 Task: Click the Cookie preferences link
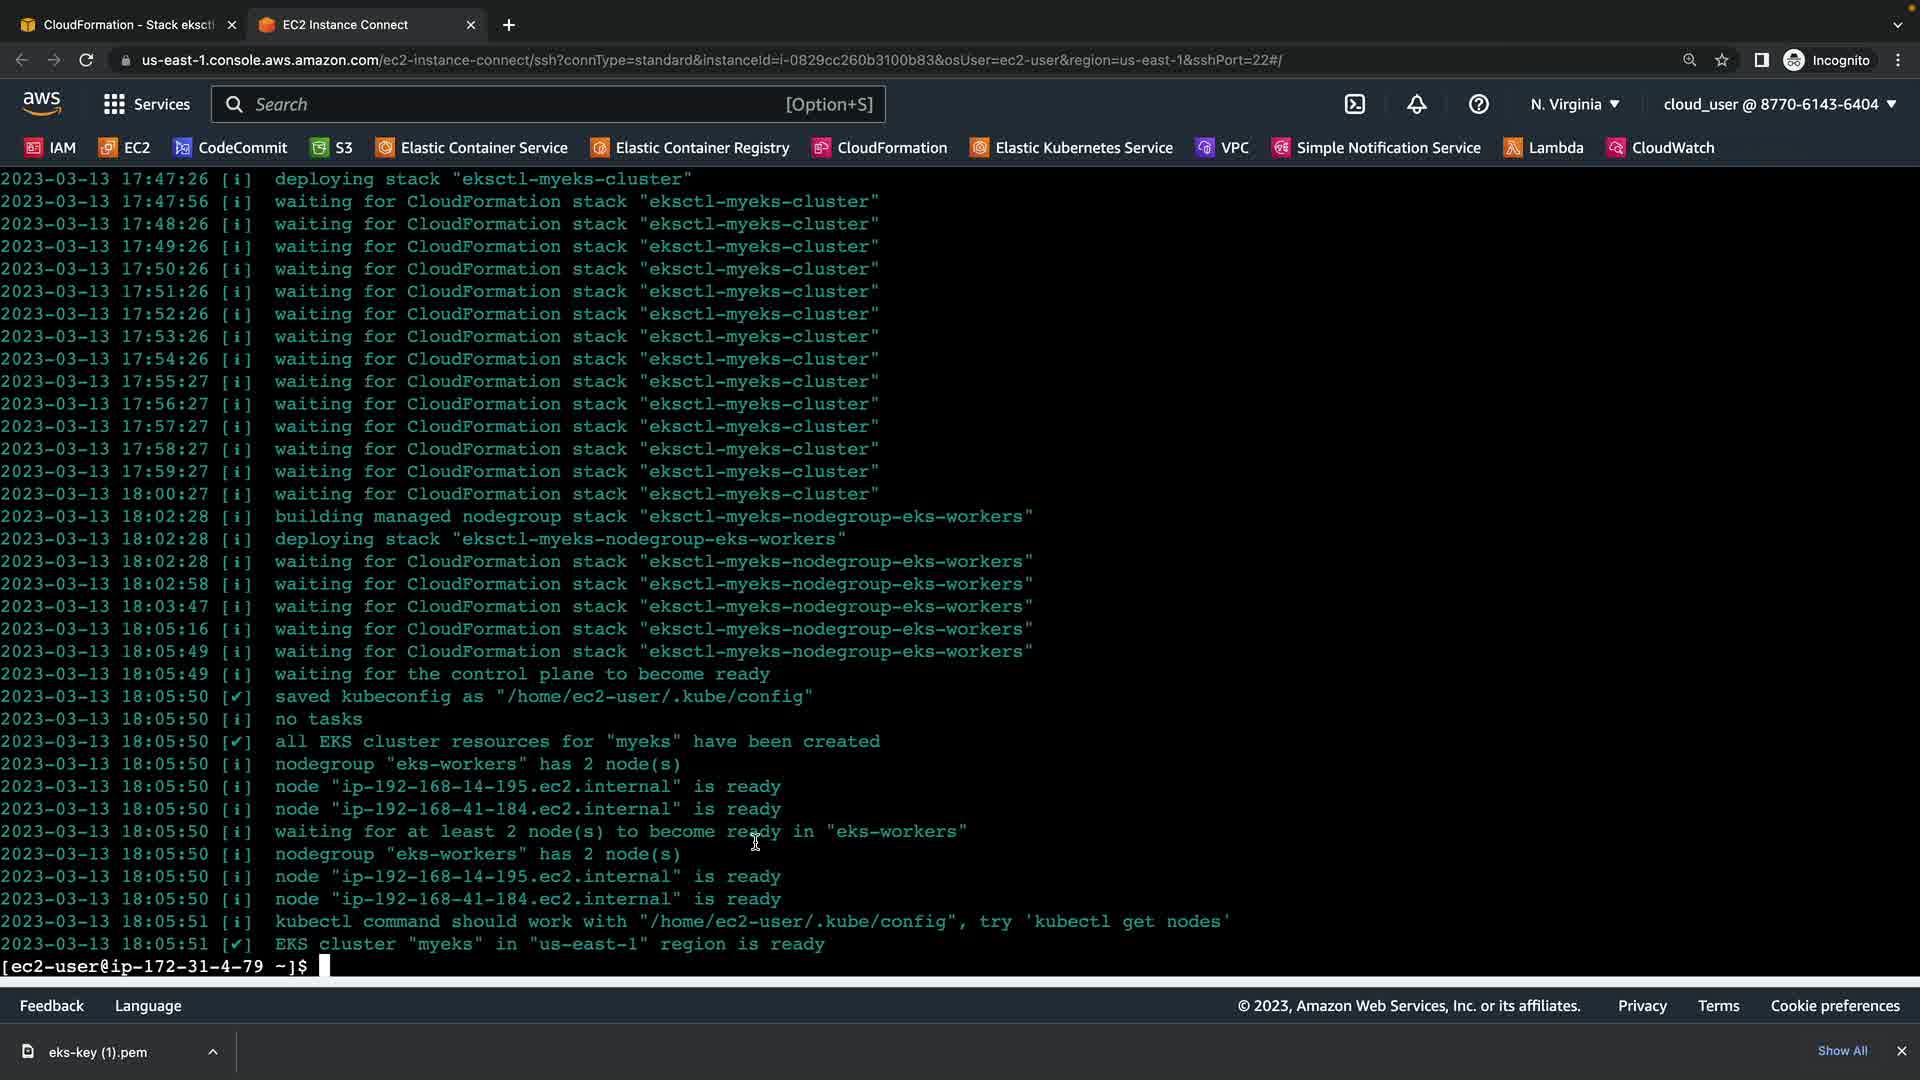coord(1835,1006)
